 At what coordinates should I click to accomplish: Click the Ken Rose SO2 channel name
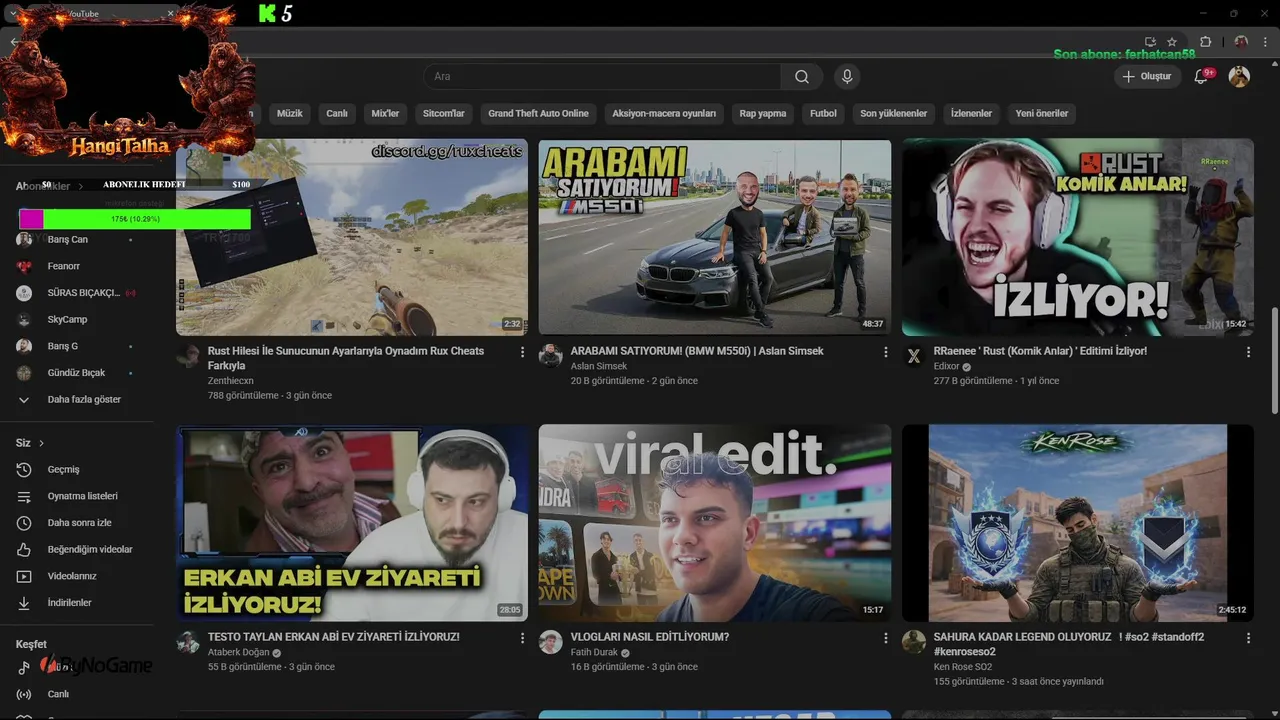point(962,667)
